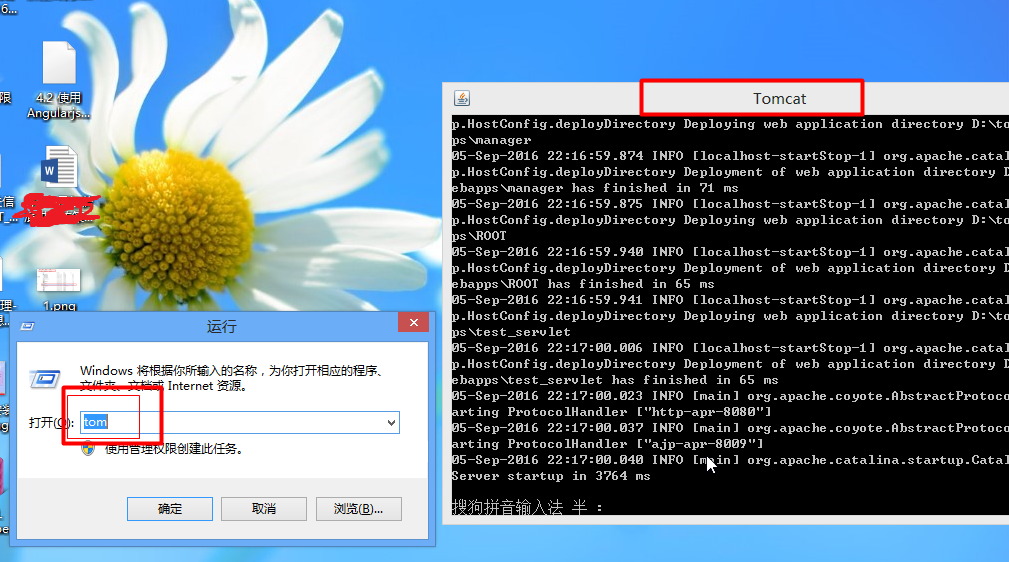Click the Tomcat window title text

click(779, 98)
